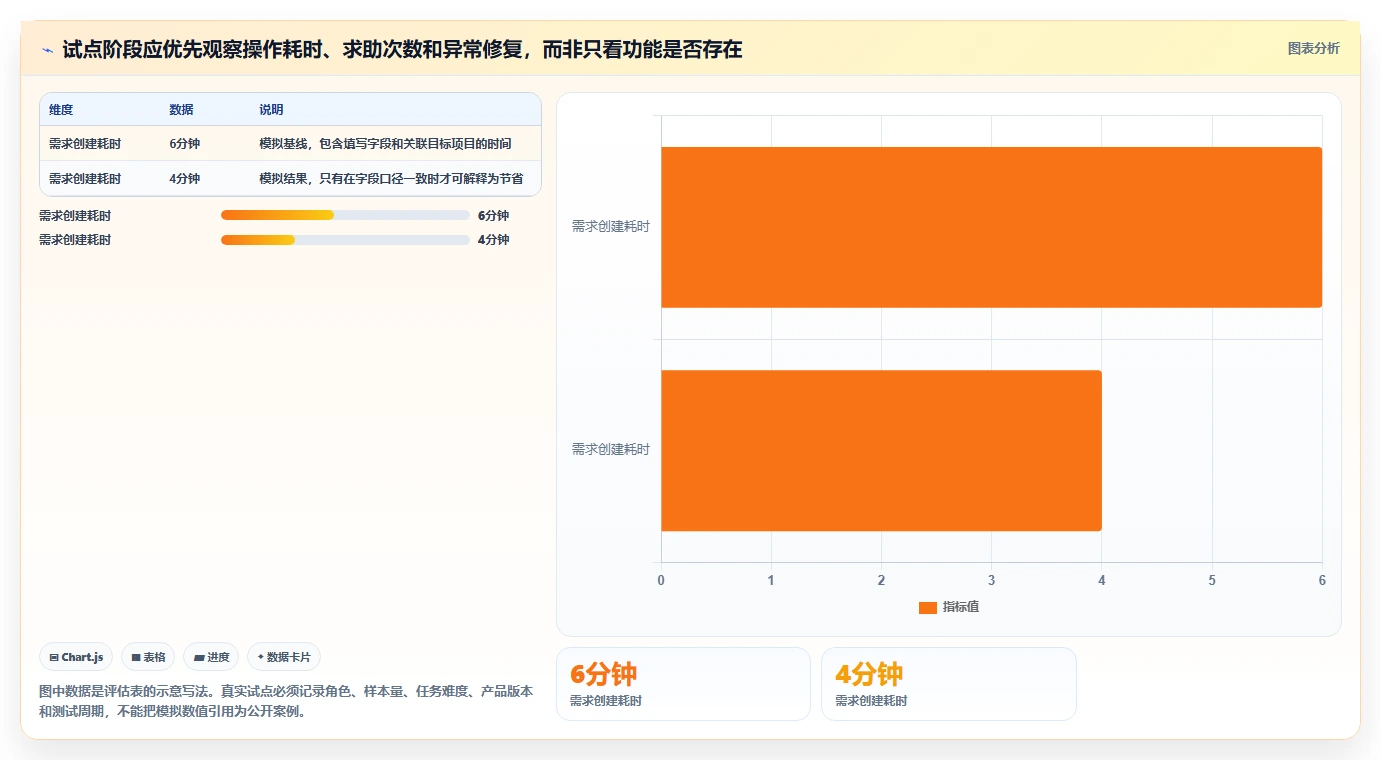Toggle the 指标值 legend entry

[x=949, y=607]
